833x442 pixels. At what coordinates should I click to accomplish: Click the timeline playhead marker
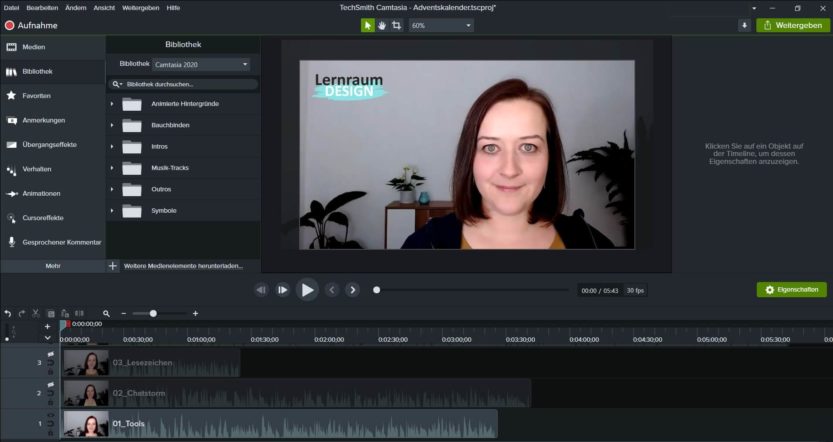tap(64, 324)
